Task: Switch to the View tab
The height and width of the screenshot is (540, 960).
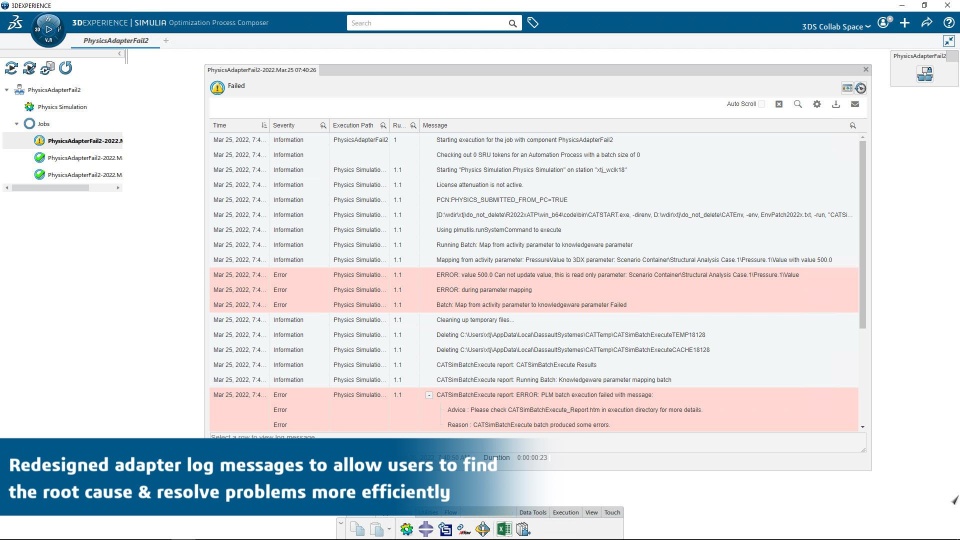Action: pyautogui.click(x=591, y=512)
